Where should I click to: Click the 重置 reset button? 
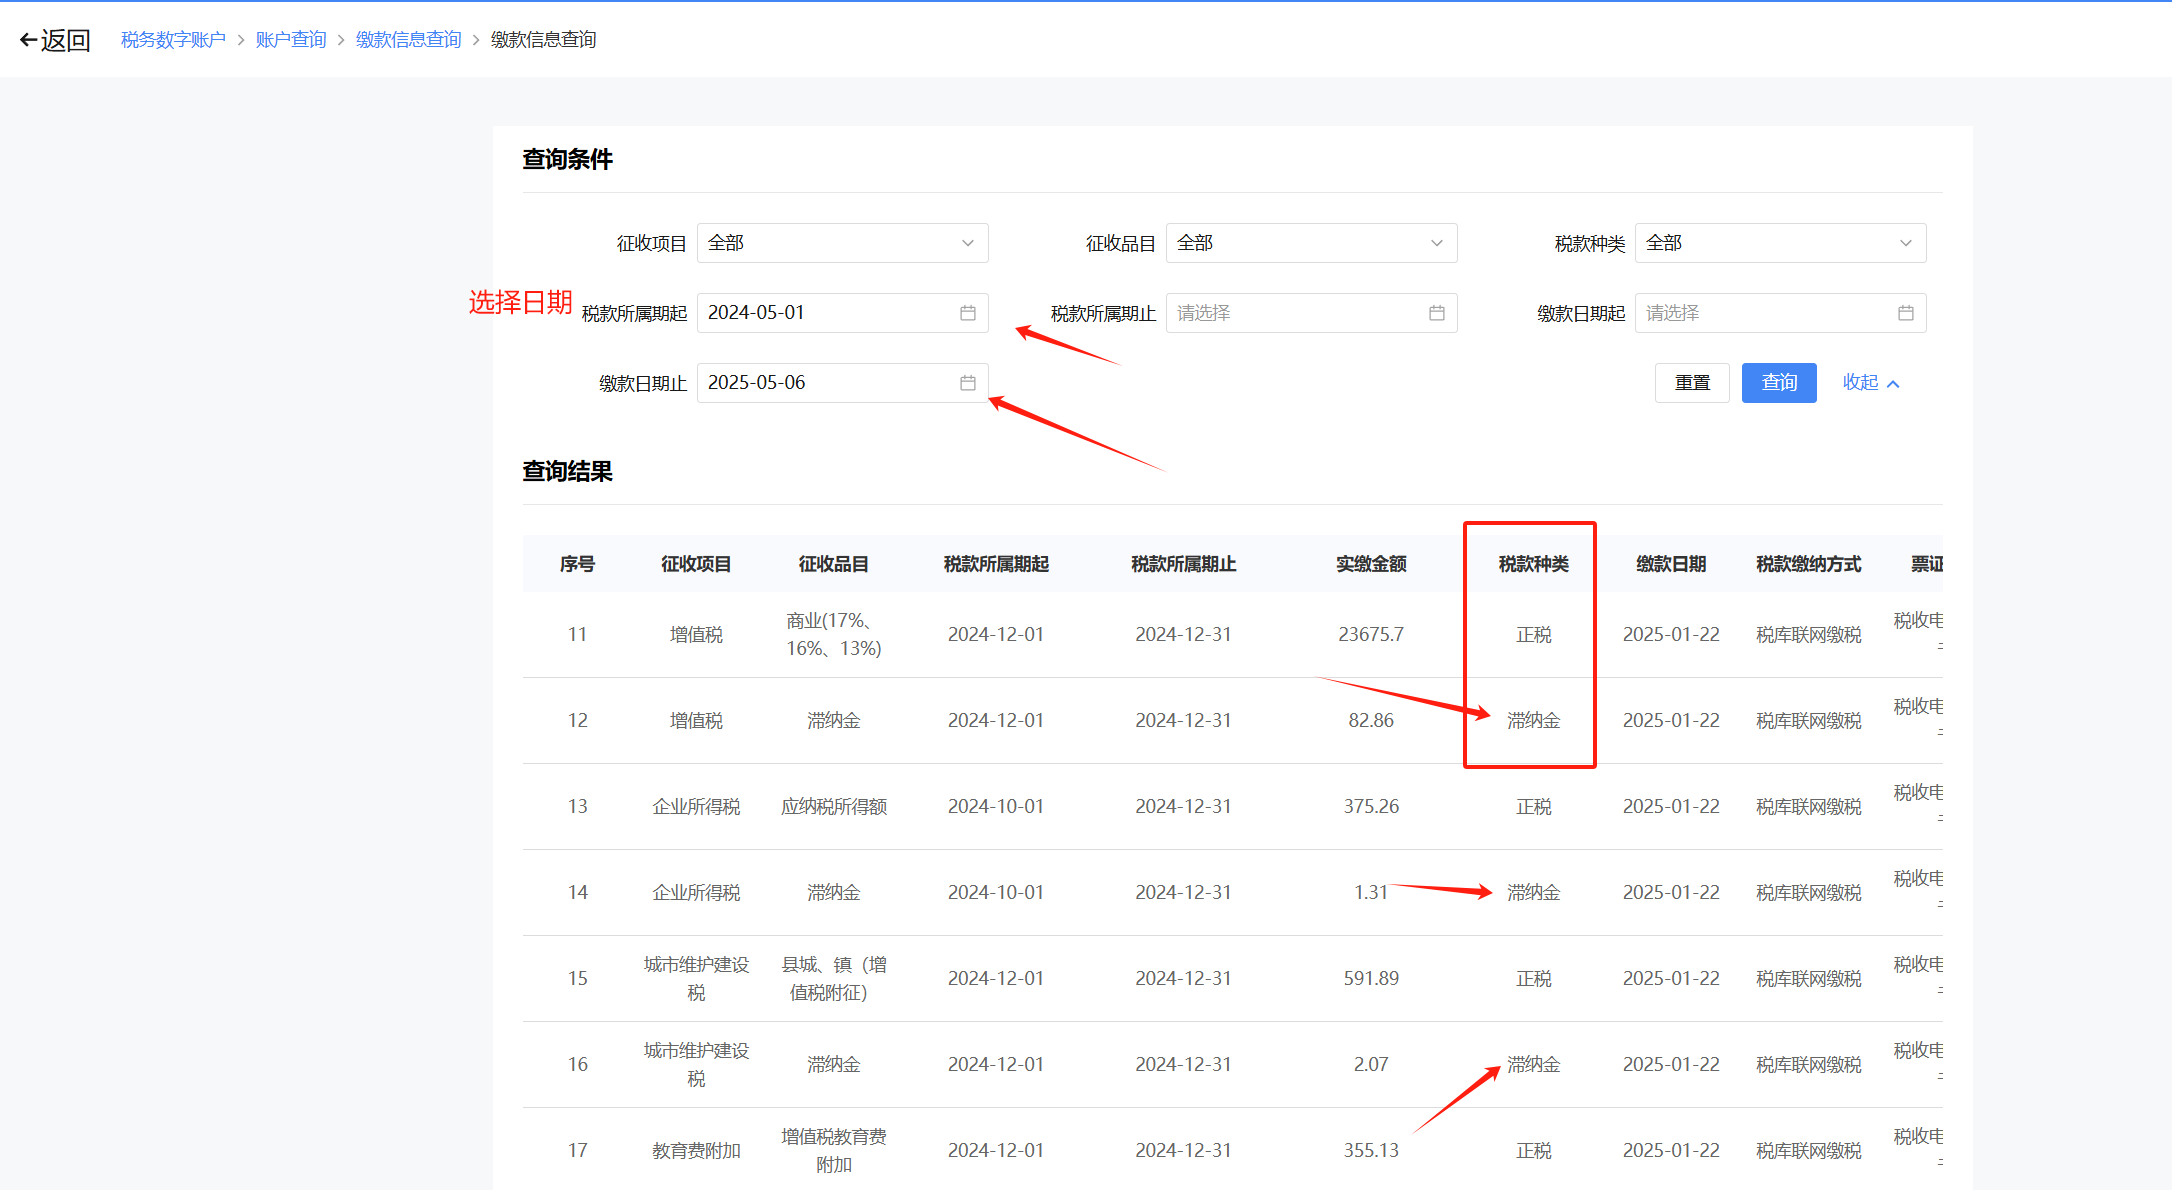pos(1692,382)
